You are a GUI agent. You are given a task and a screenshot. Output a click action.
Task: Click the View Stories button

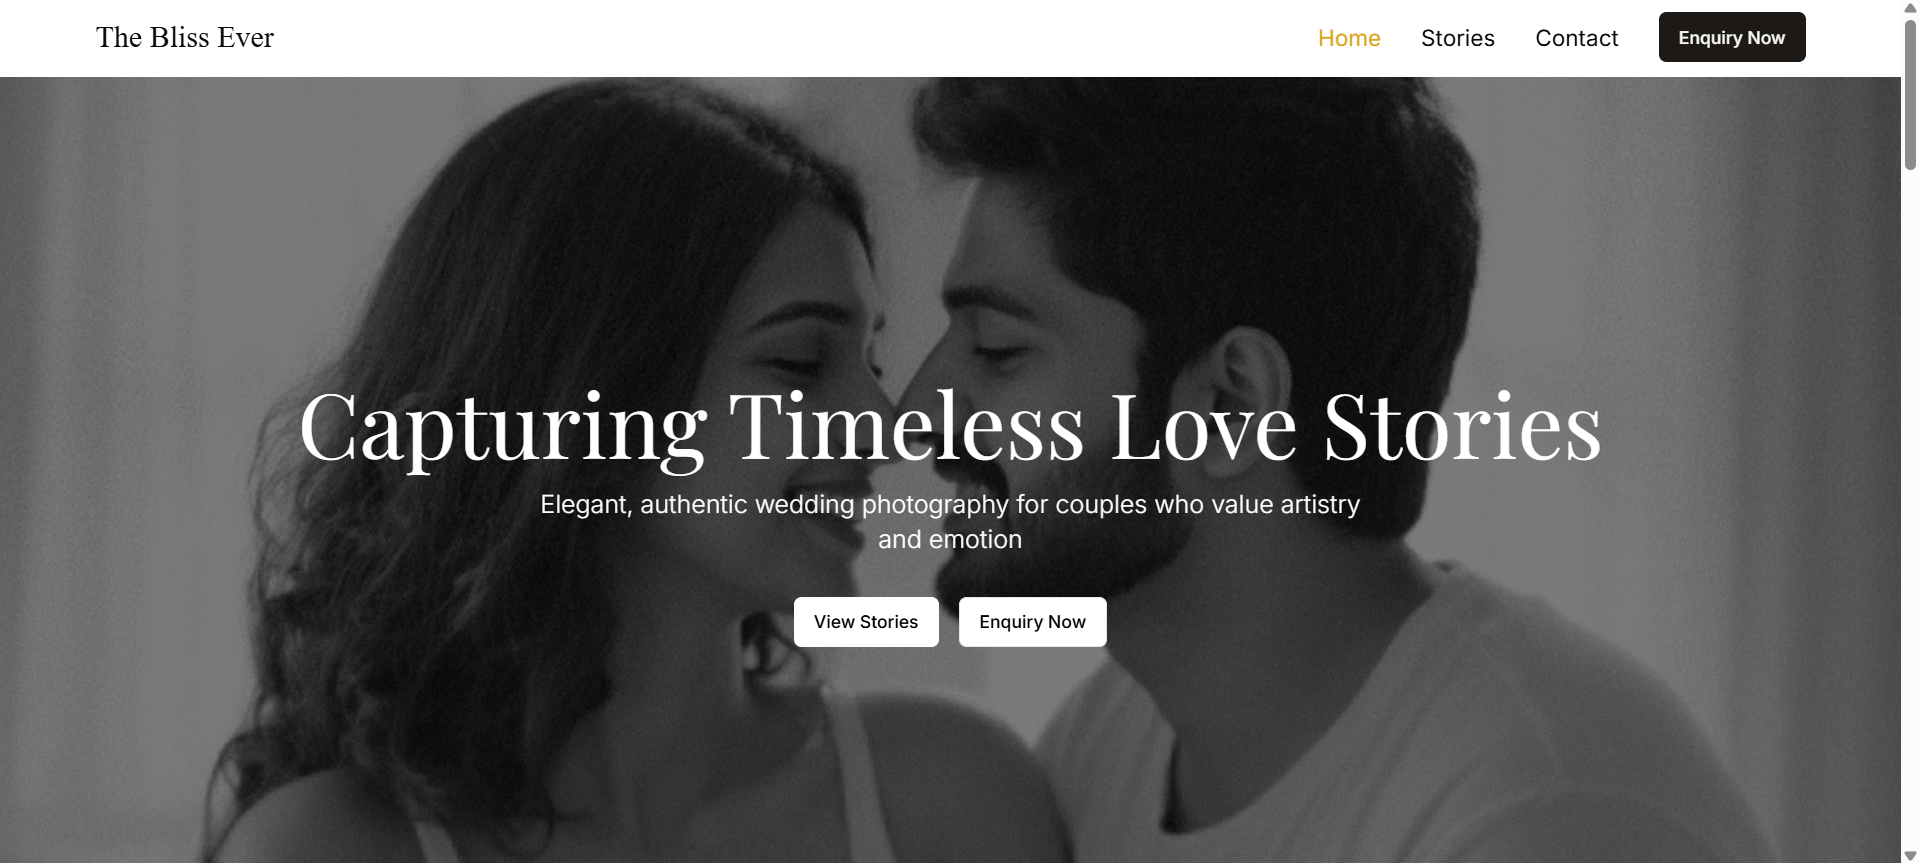(x=866, y=622)
